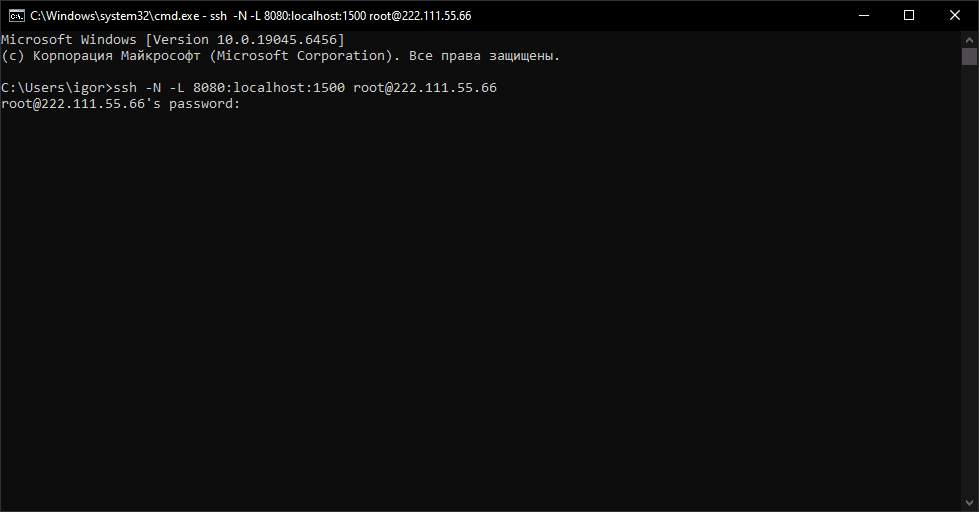Image resolution: width=979 pixels, height=512 pixels.
Task: Click root@222.111.55.66 in the typed command
Action: 424,88
